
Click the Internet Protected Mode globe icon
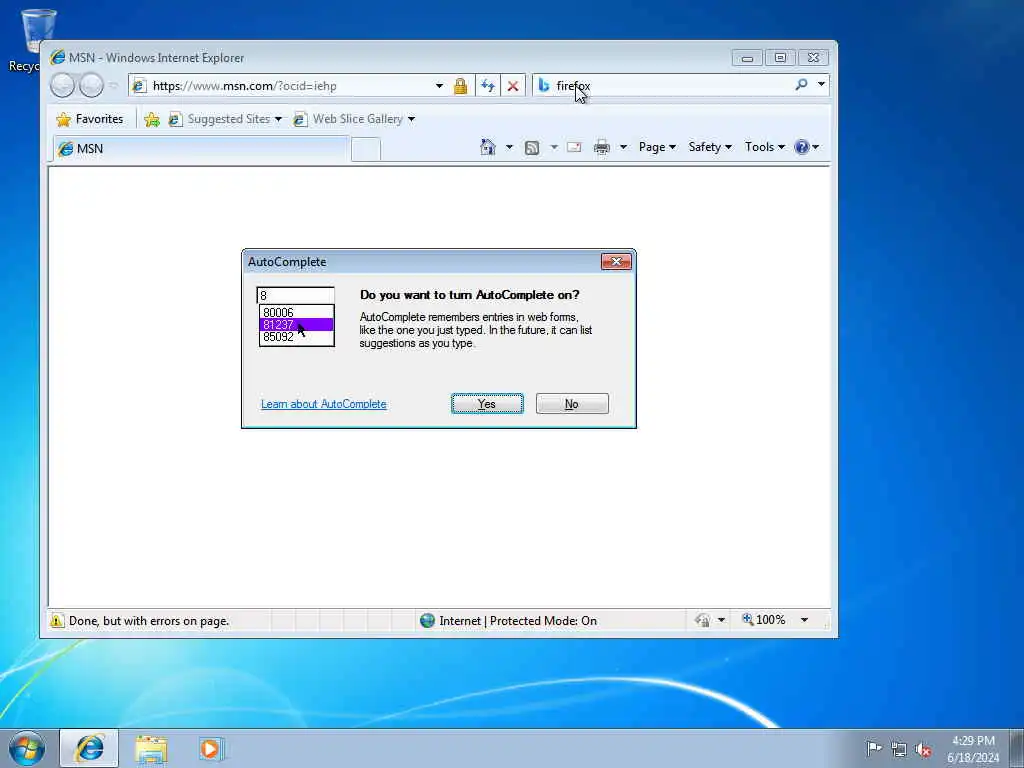click(x=427, y=620)
